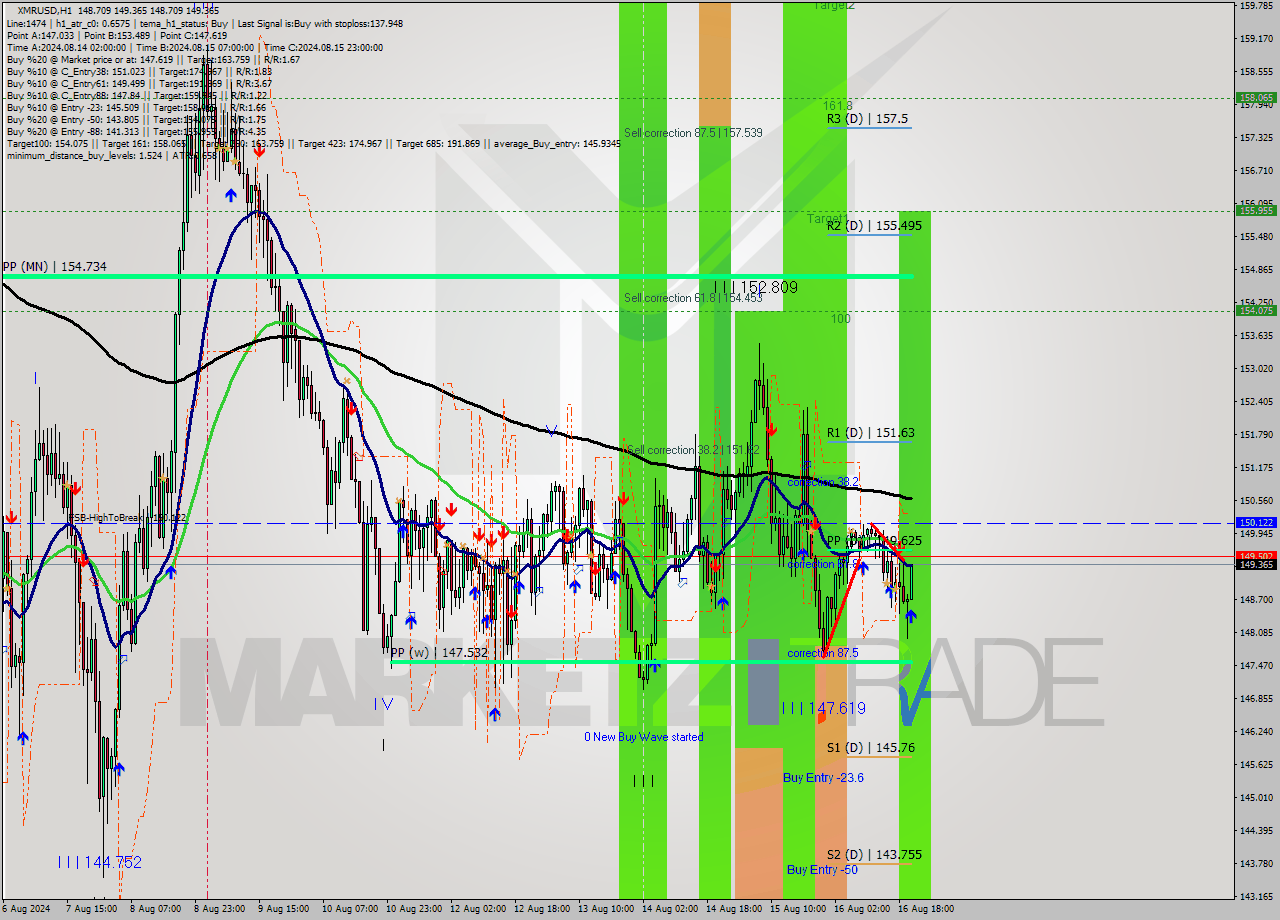Click the 149.365 current price tag on axis
This screenshot has width=1280, height=920.
(x=1256, y=565)
